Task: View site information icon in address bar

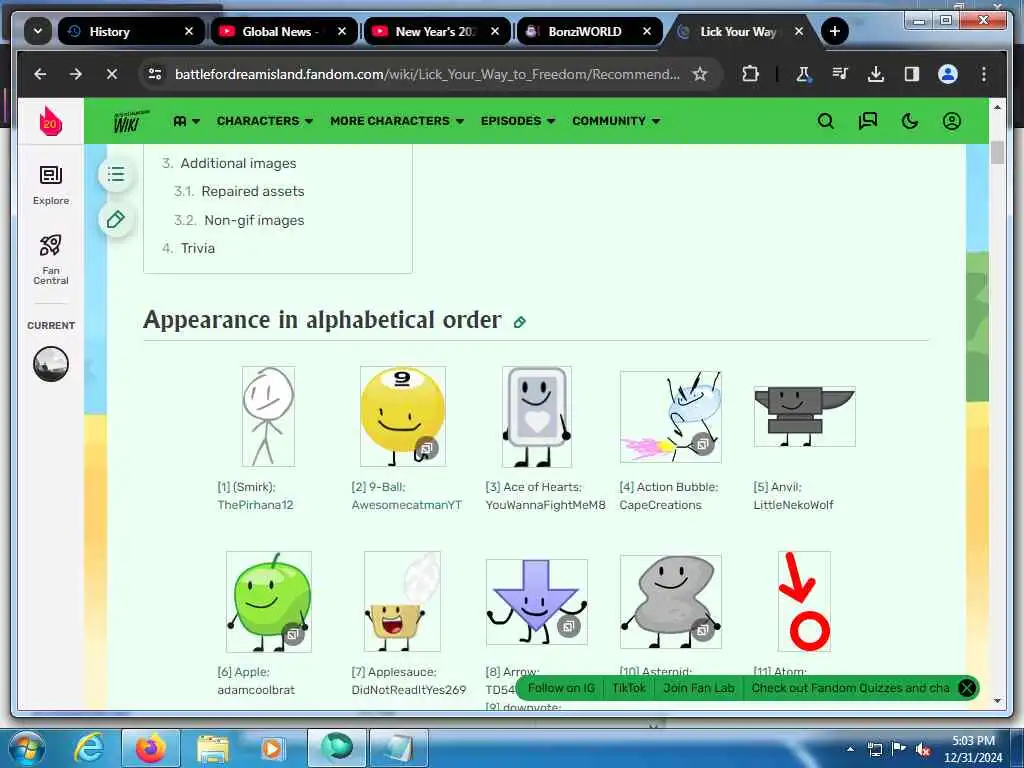Action: coord(155,74)
